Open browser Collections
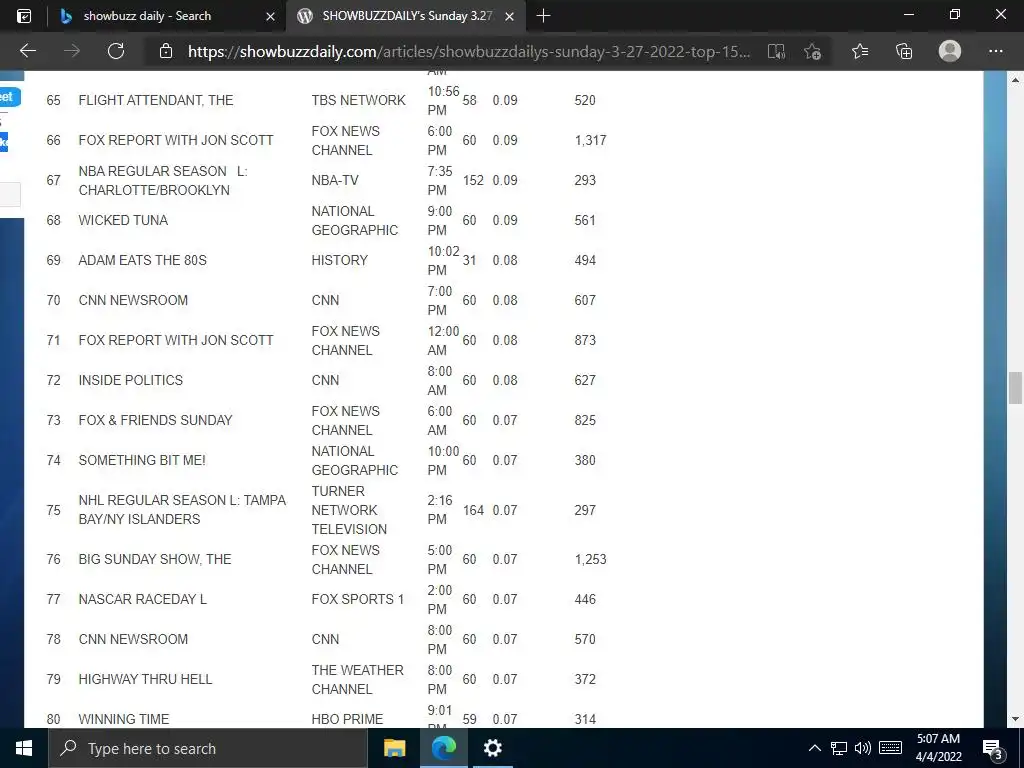 point(904,51)
